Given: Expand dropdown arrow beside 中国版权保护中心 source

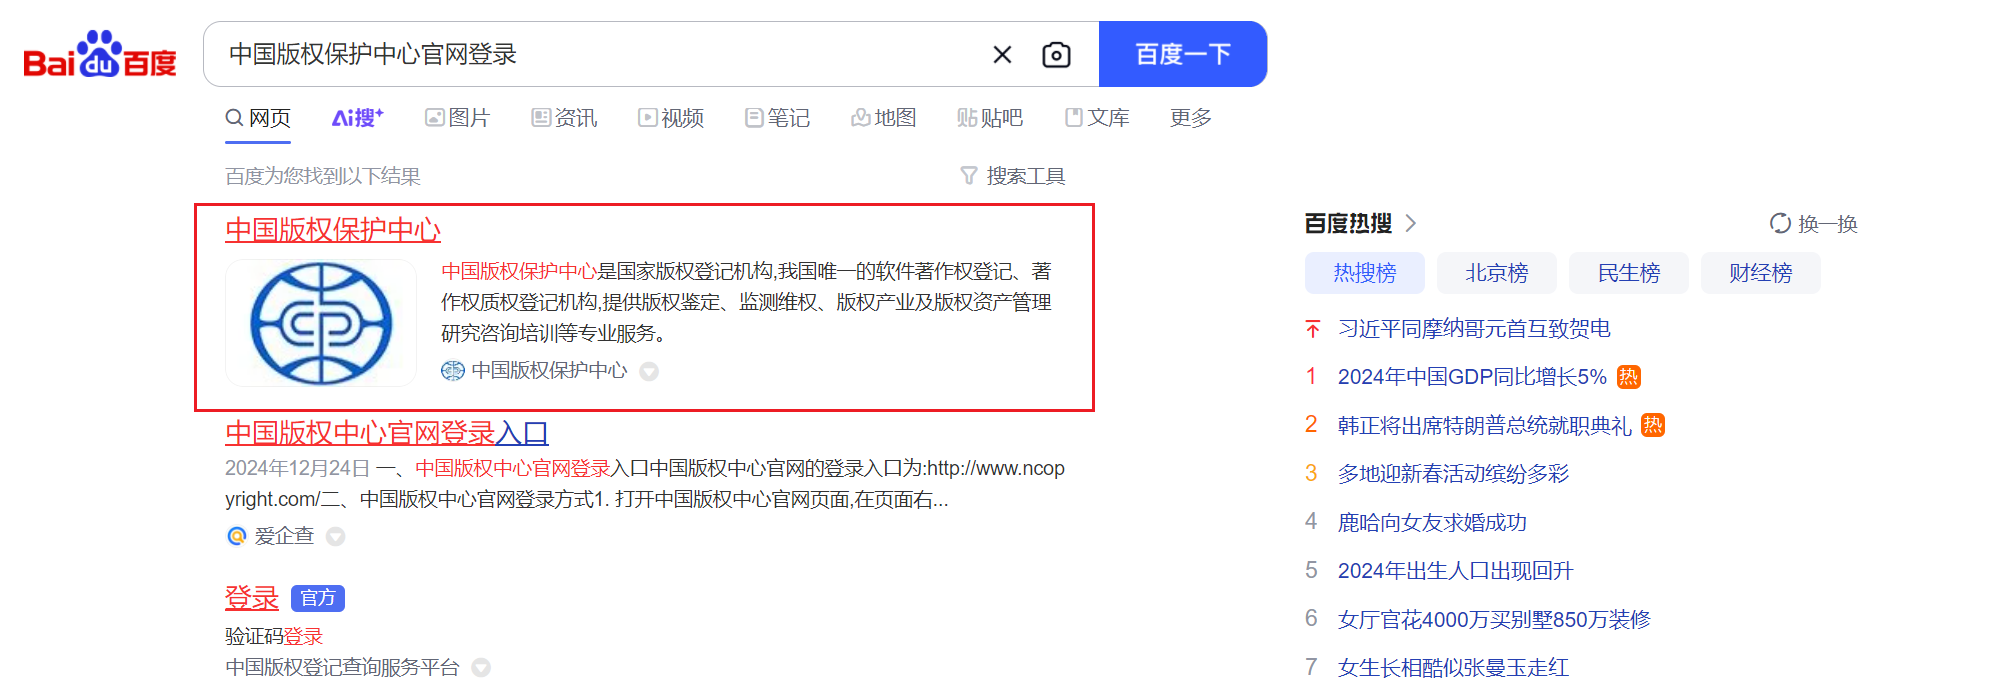Looking at the screenshot, I should tap(649, 372).
